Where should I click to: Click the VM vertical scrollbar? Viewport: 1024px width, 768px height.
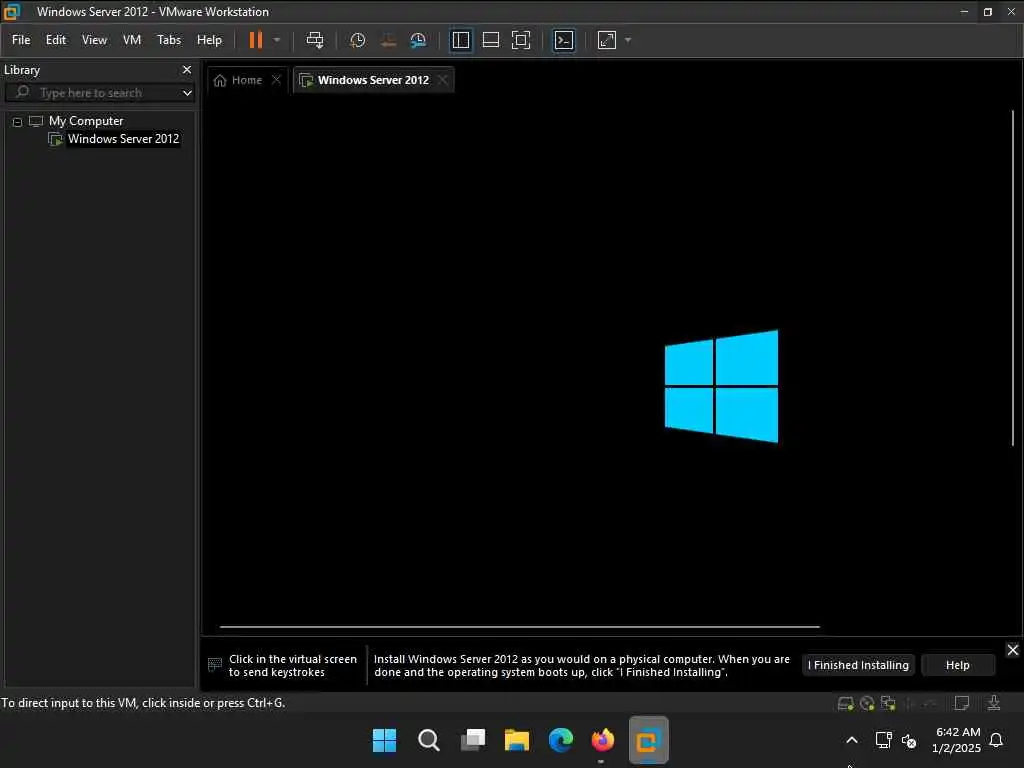coord(1013,278)
